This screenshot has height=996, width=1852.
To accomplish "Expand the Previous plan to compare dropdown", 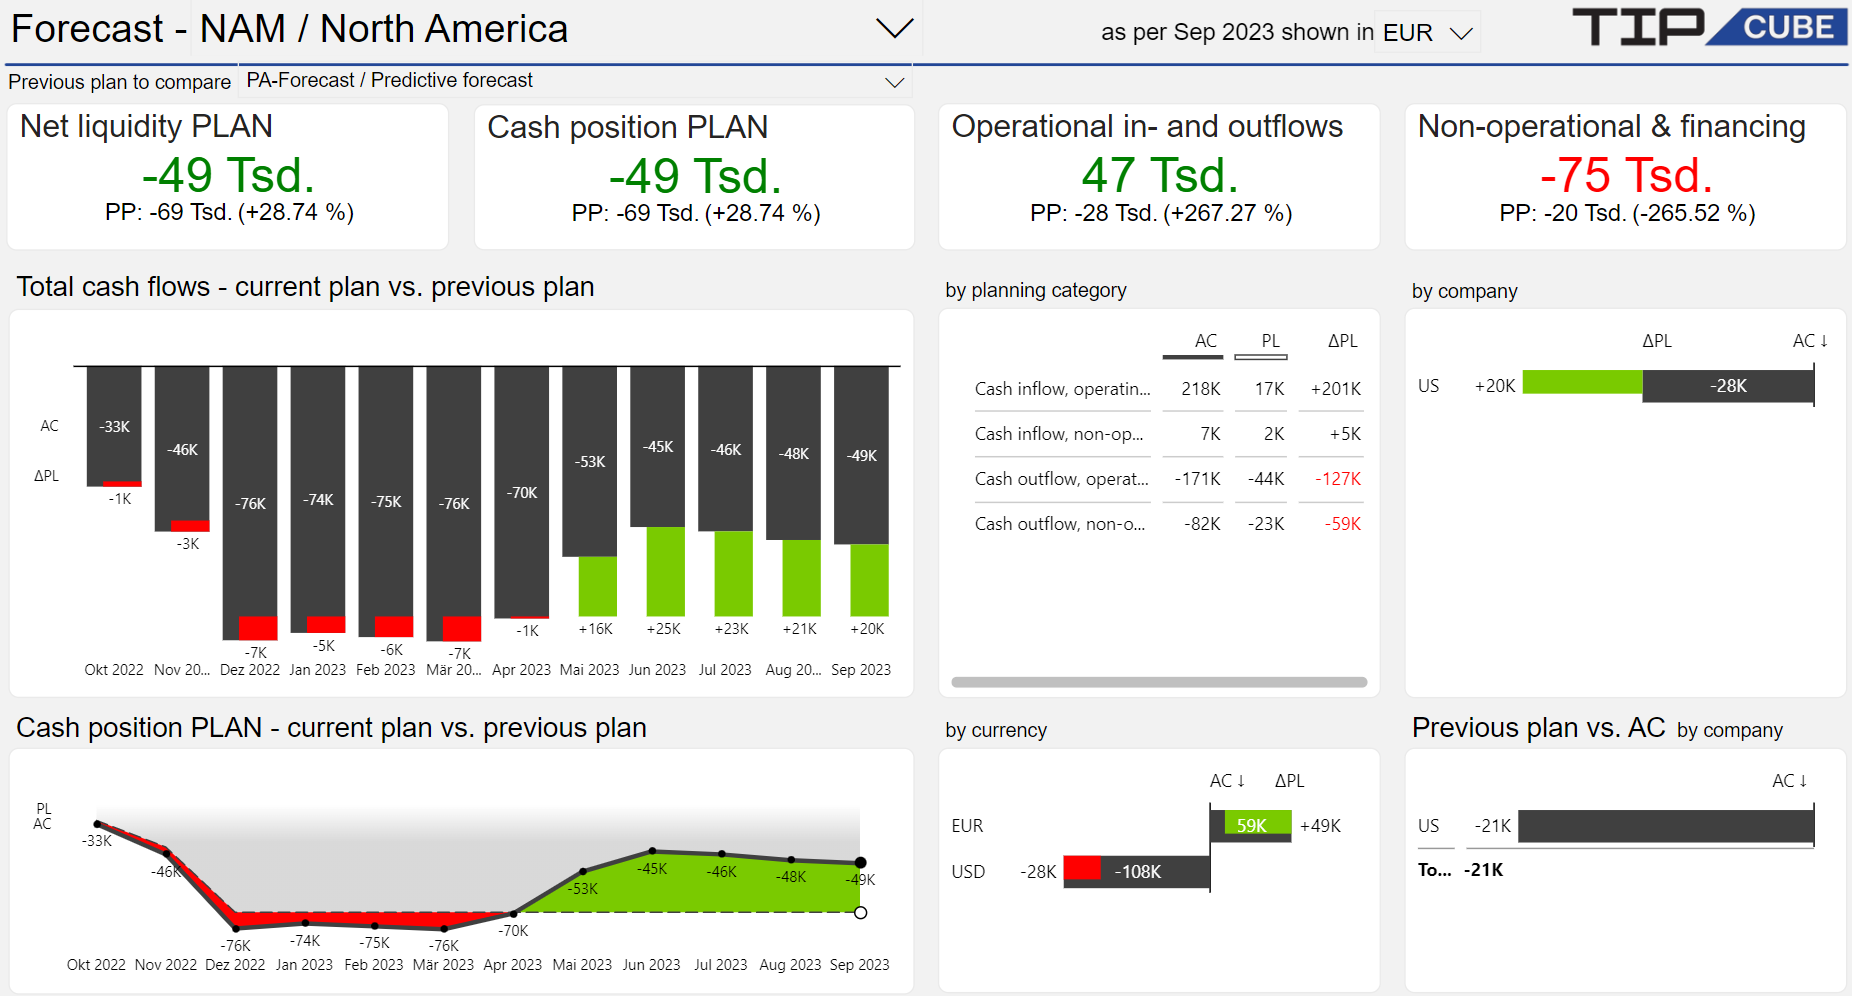I will [894, 82].
